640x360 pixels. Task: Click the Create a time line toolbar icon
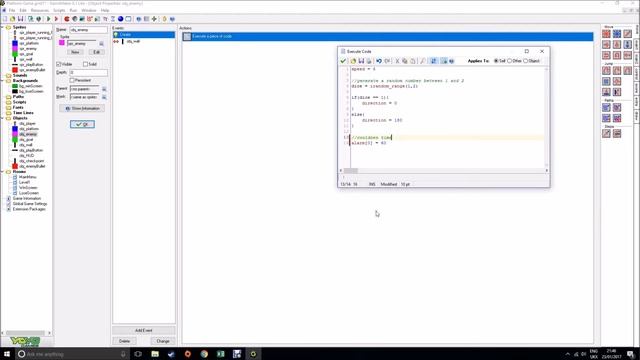[x=113, y=19]
